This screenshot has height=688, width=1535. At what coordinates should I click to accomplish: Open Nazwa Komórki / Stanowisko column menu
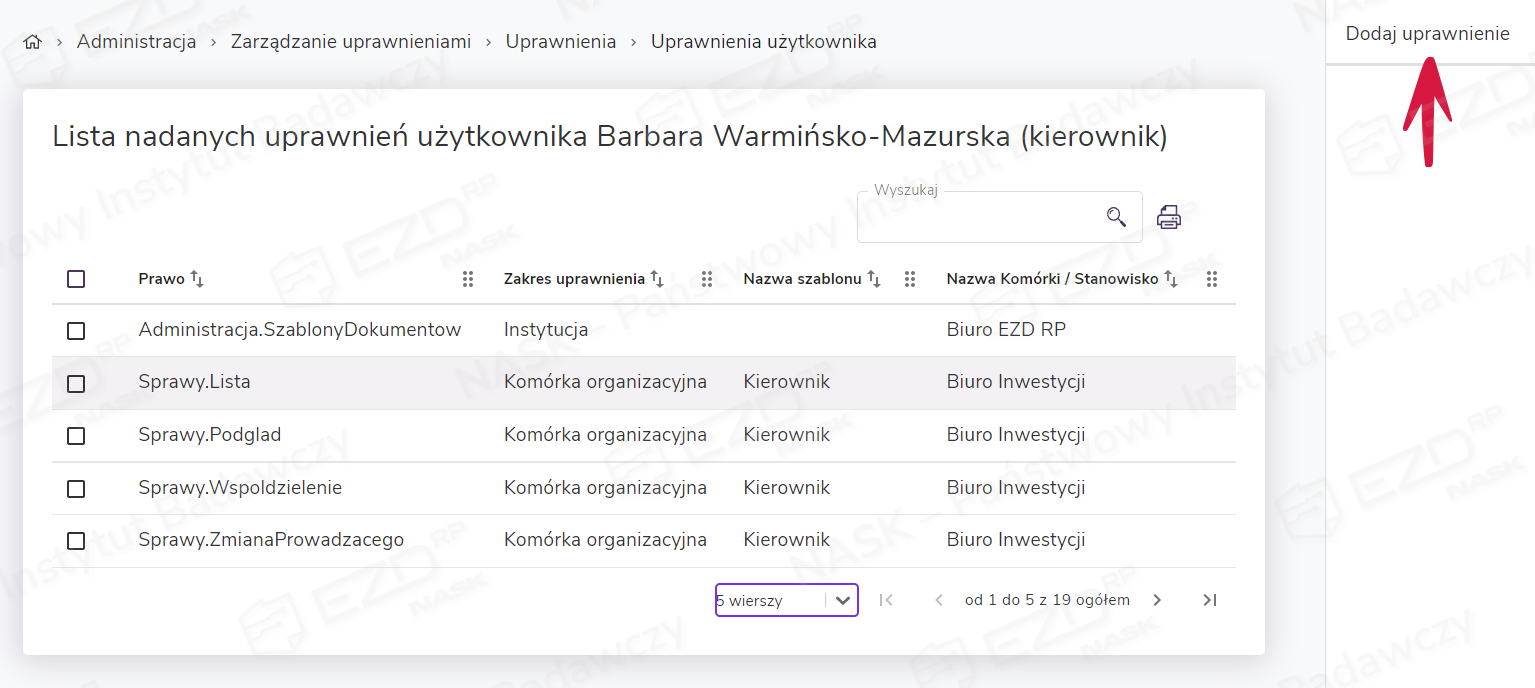pos(1212,279)
